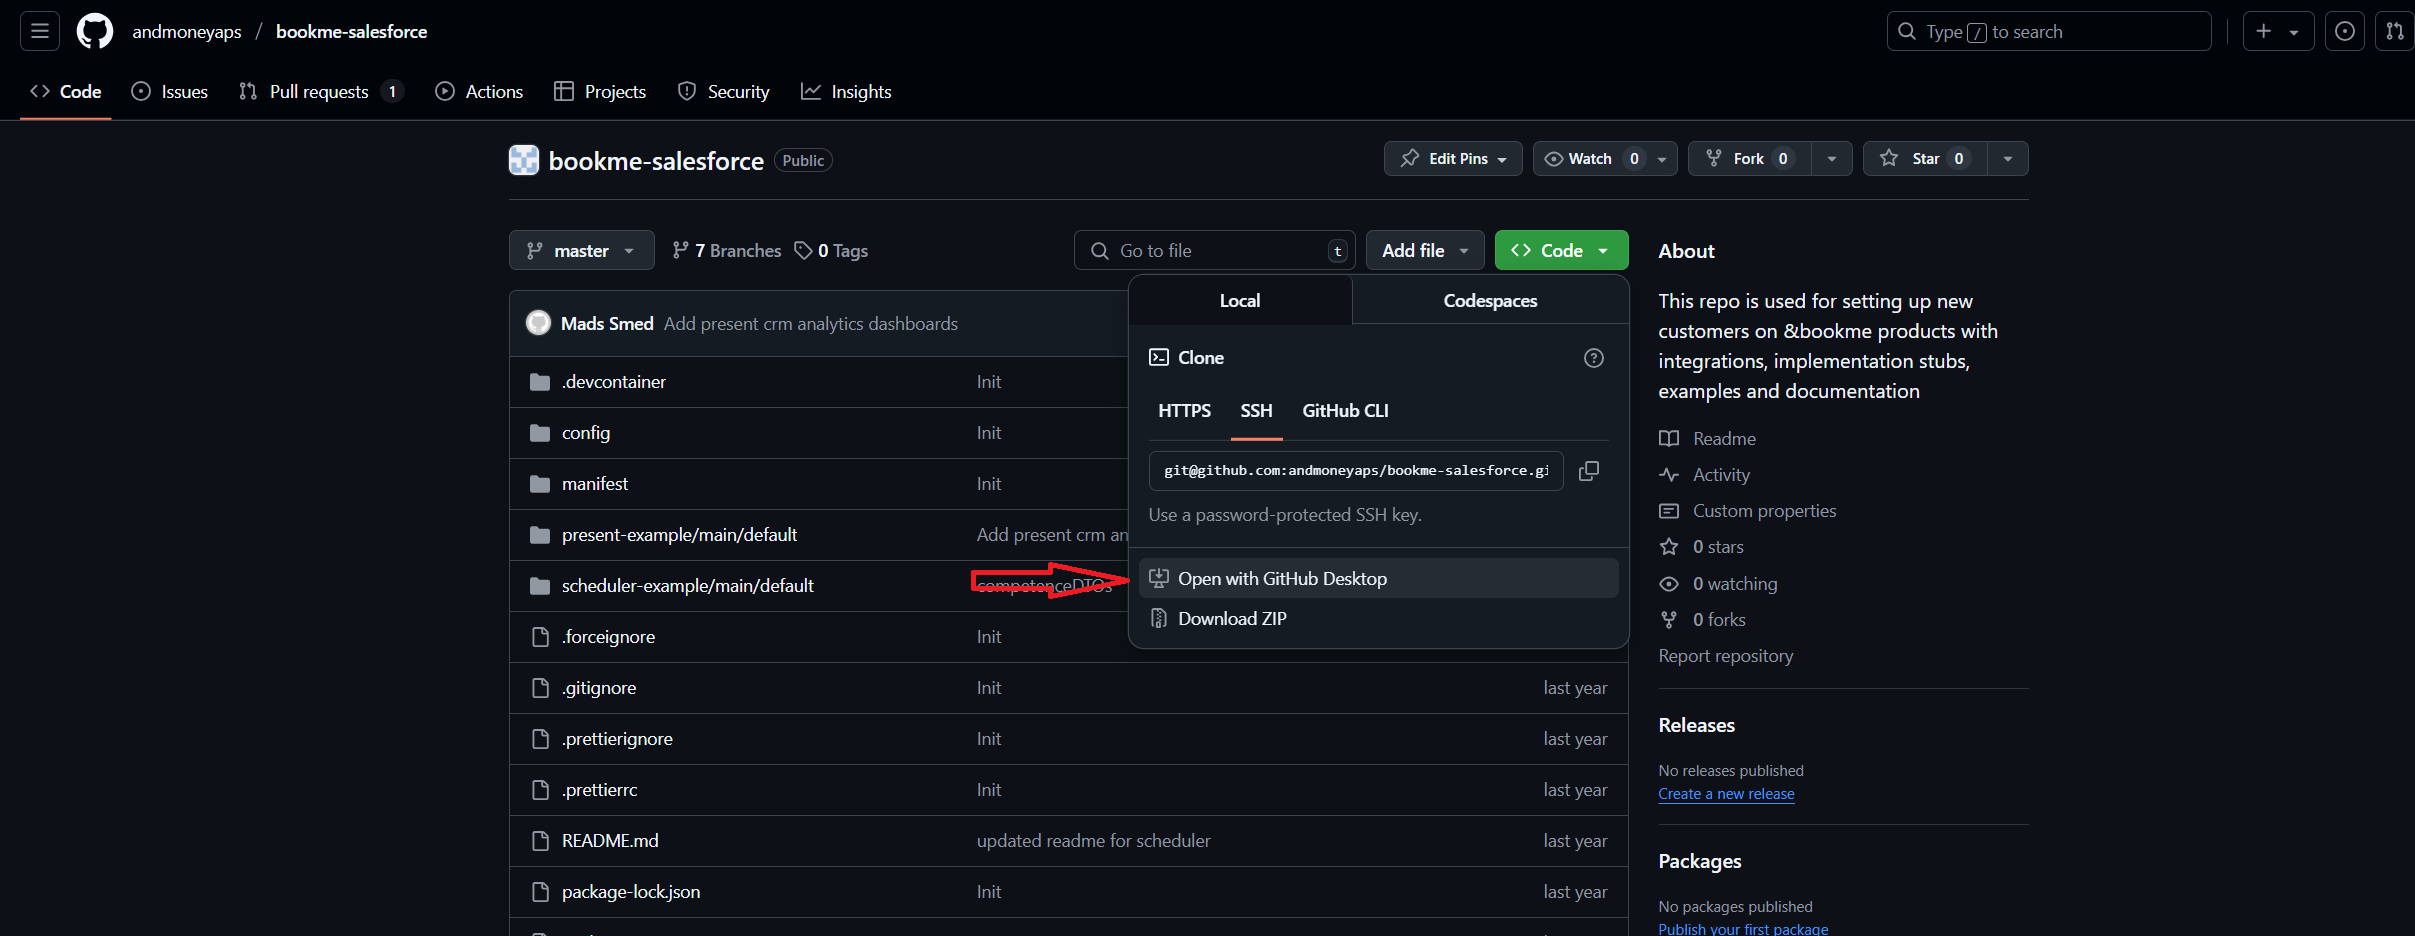Fork the repository
The image size is (2415, 936).
[x=1750, y=158]
